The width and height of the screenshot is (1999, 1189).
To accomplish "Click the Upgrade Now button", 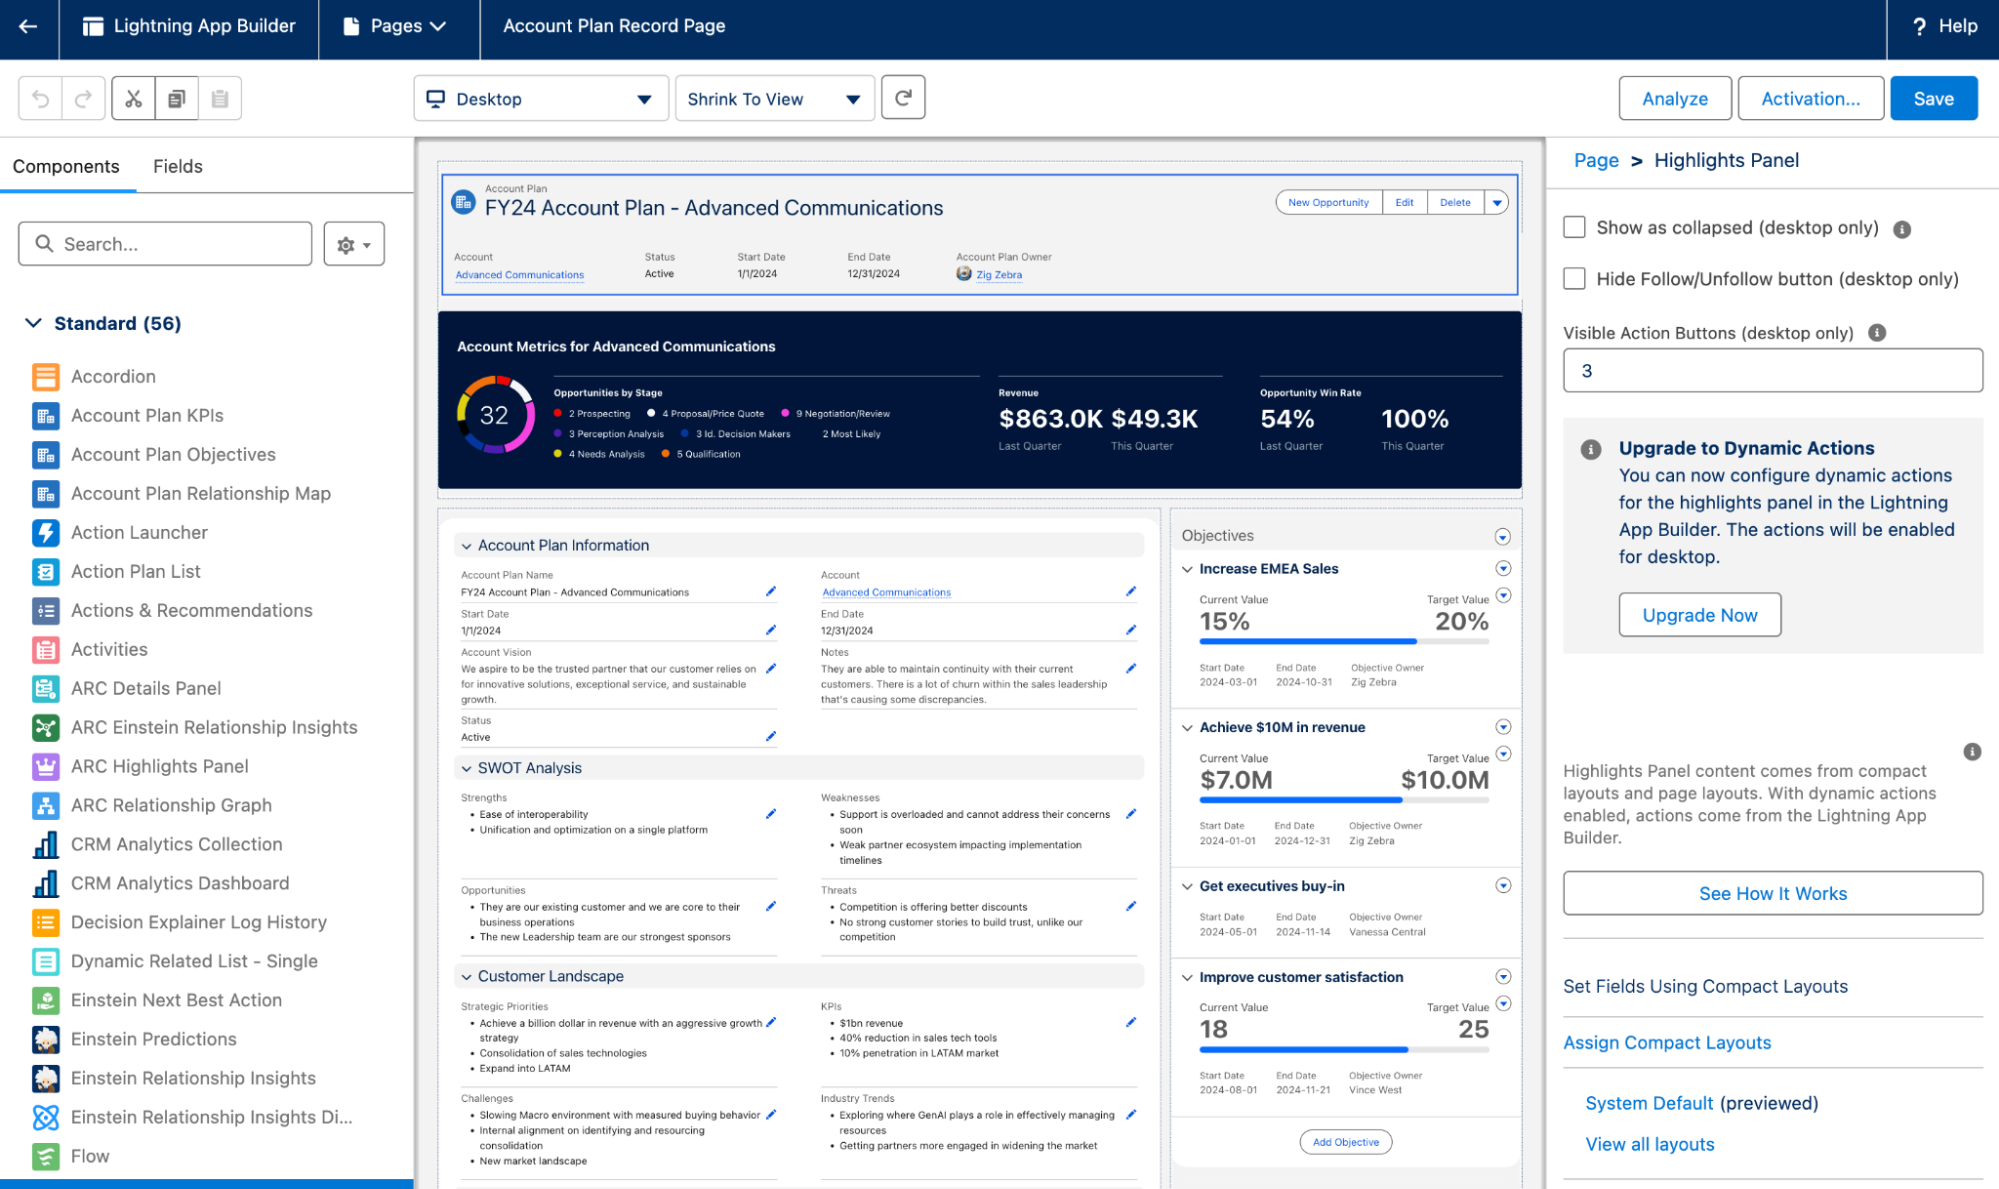I will [1699, 615].
